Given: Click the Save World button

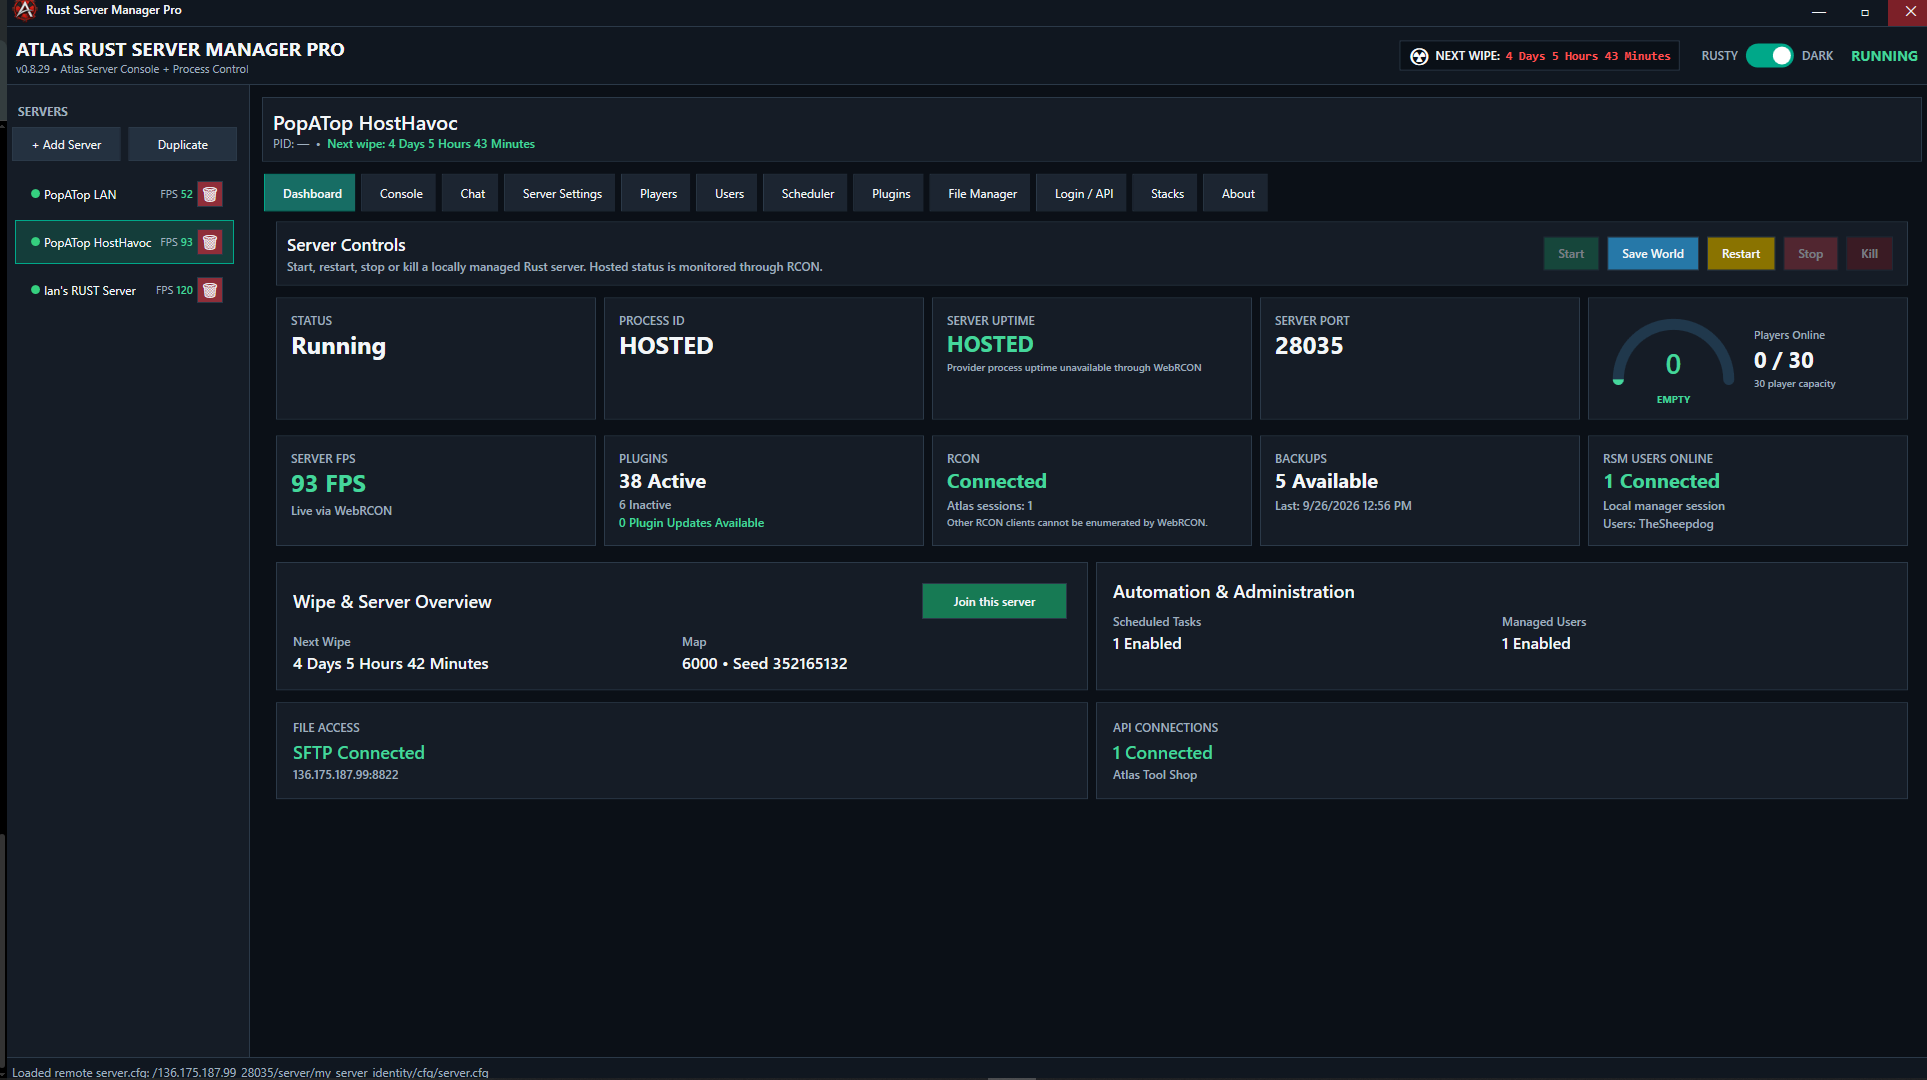Looking at the screenshot, I should 1652,253.
